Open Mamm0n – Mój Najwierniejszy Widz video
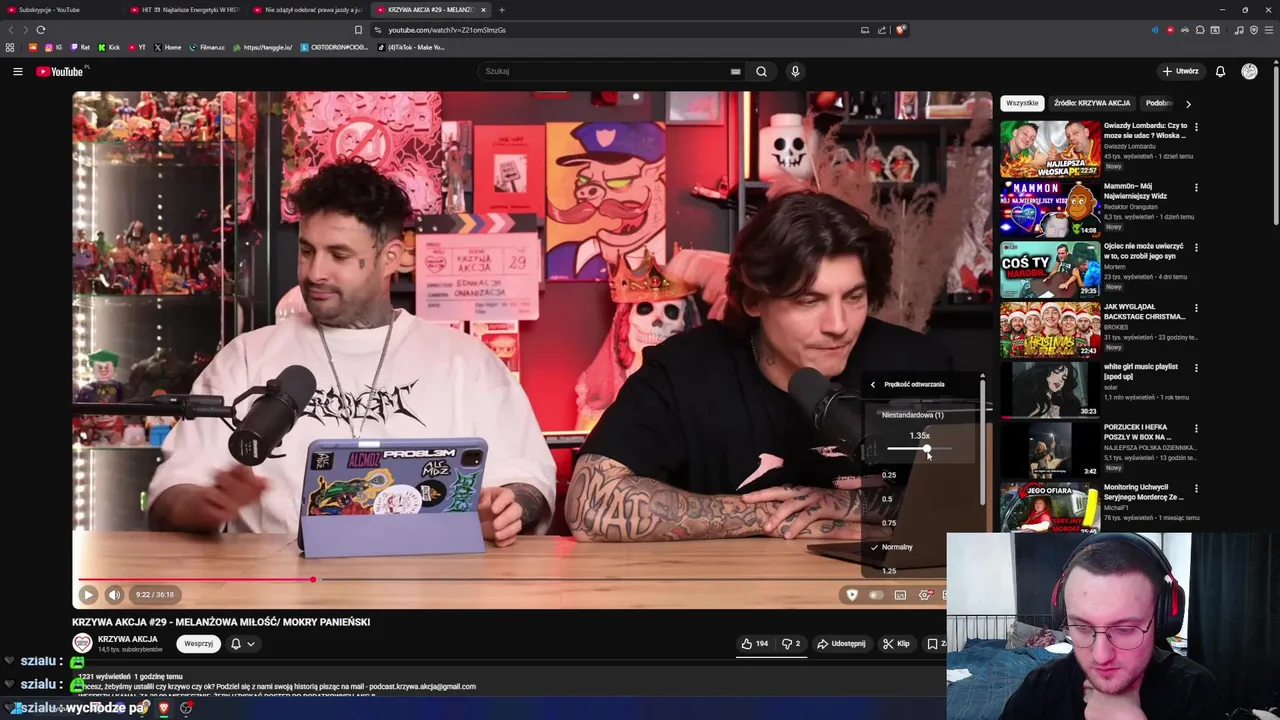1280x720 pixels. pos(1050,209)
